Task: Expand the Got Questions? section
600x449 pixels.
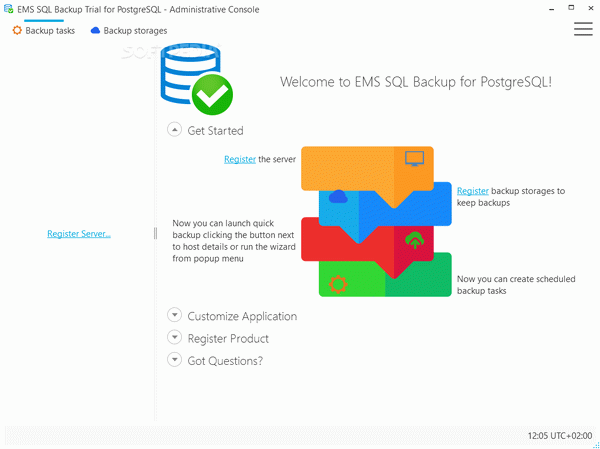Action: [175, 360]
